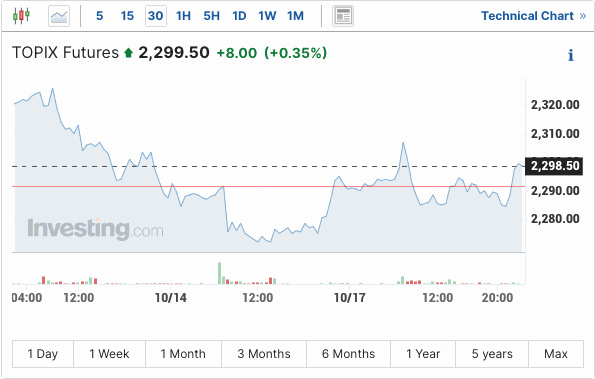Screen dimensions: 595x379
Task: Show the 1 Week range
Action: coord(109,354)
